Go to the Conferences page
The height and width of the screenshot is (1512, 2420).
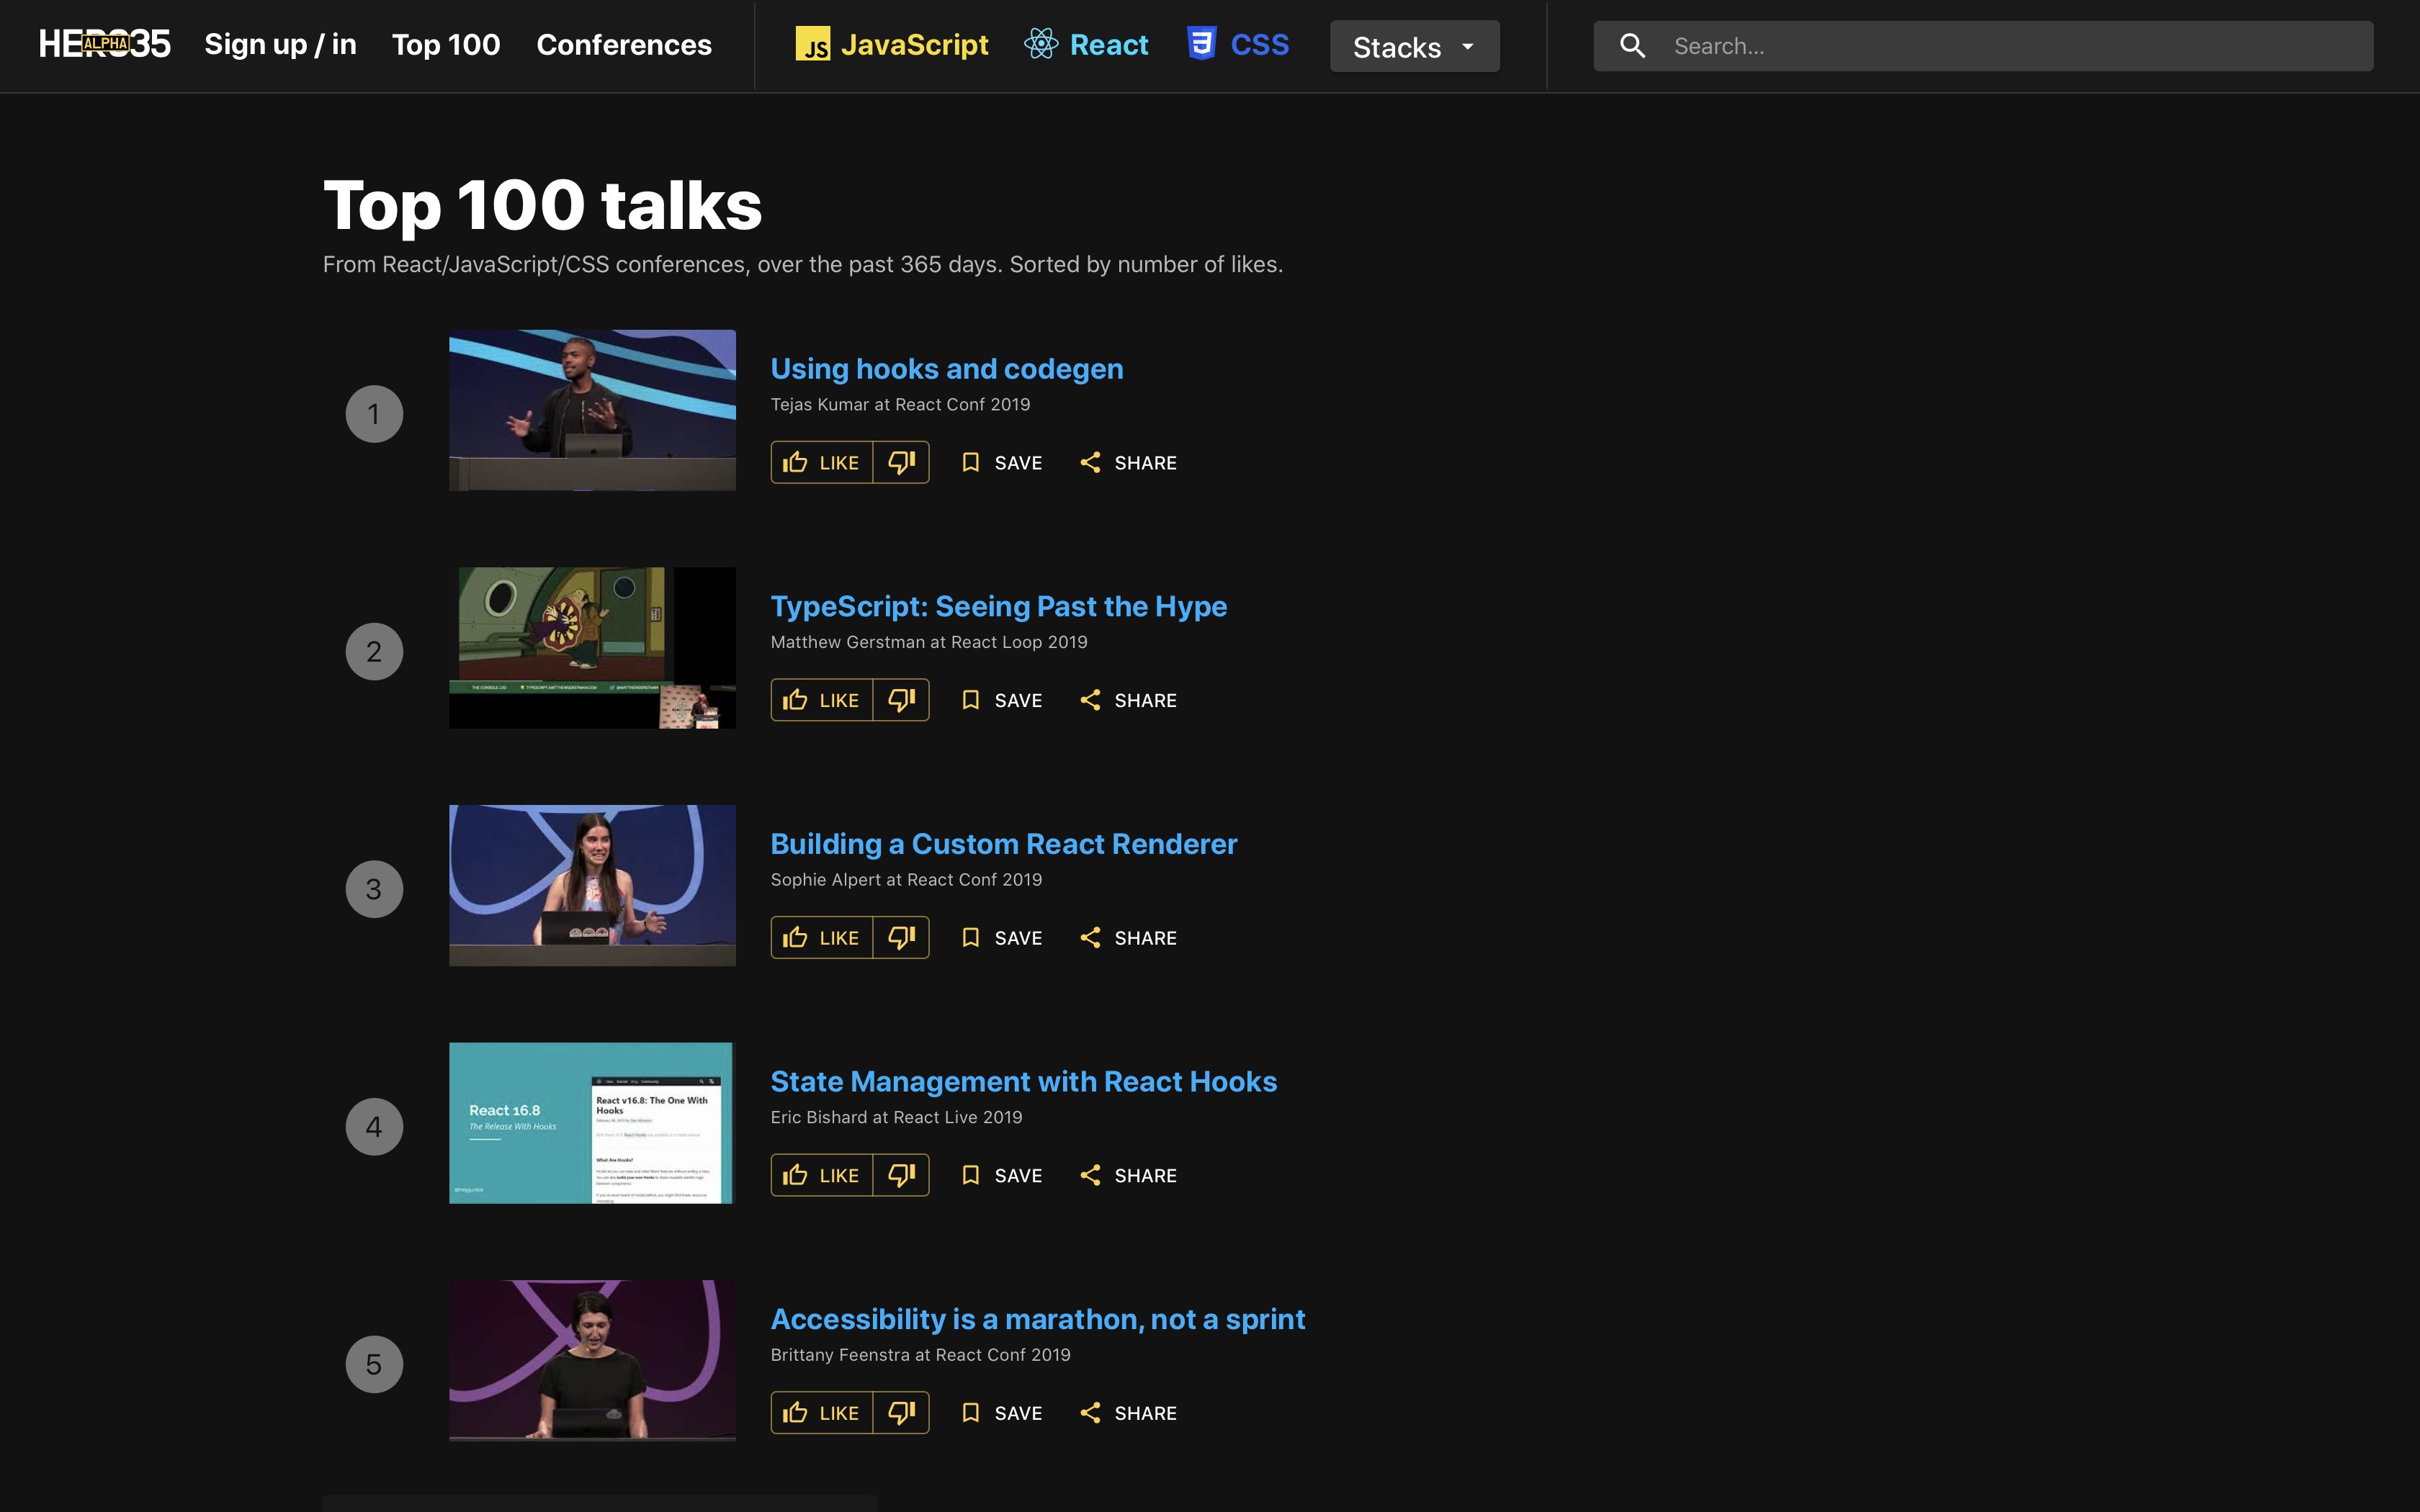624,44
